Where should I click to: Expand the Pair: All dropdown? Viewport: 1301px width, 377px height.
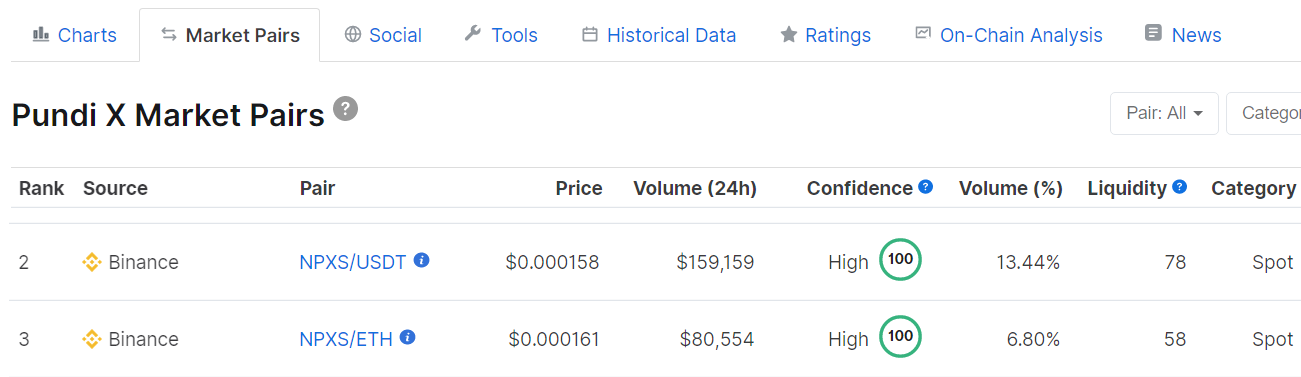pyautogui.click(x=1164, y=113)
